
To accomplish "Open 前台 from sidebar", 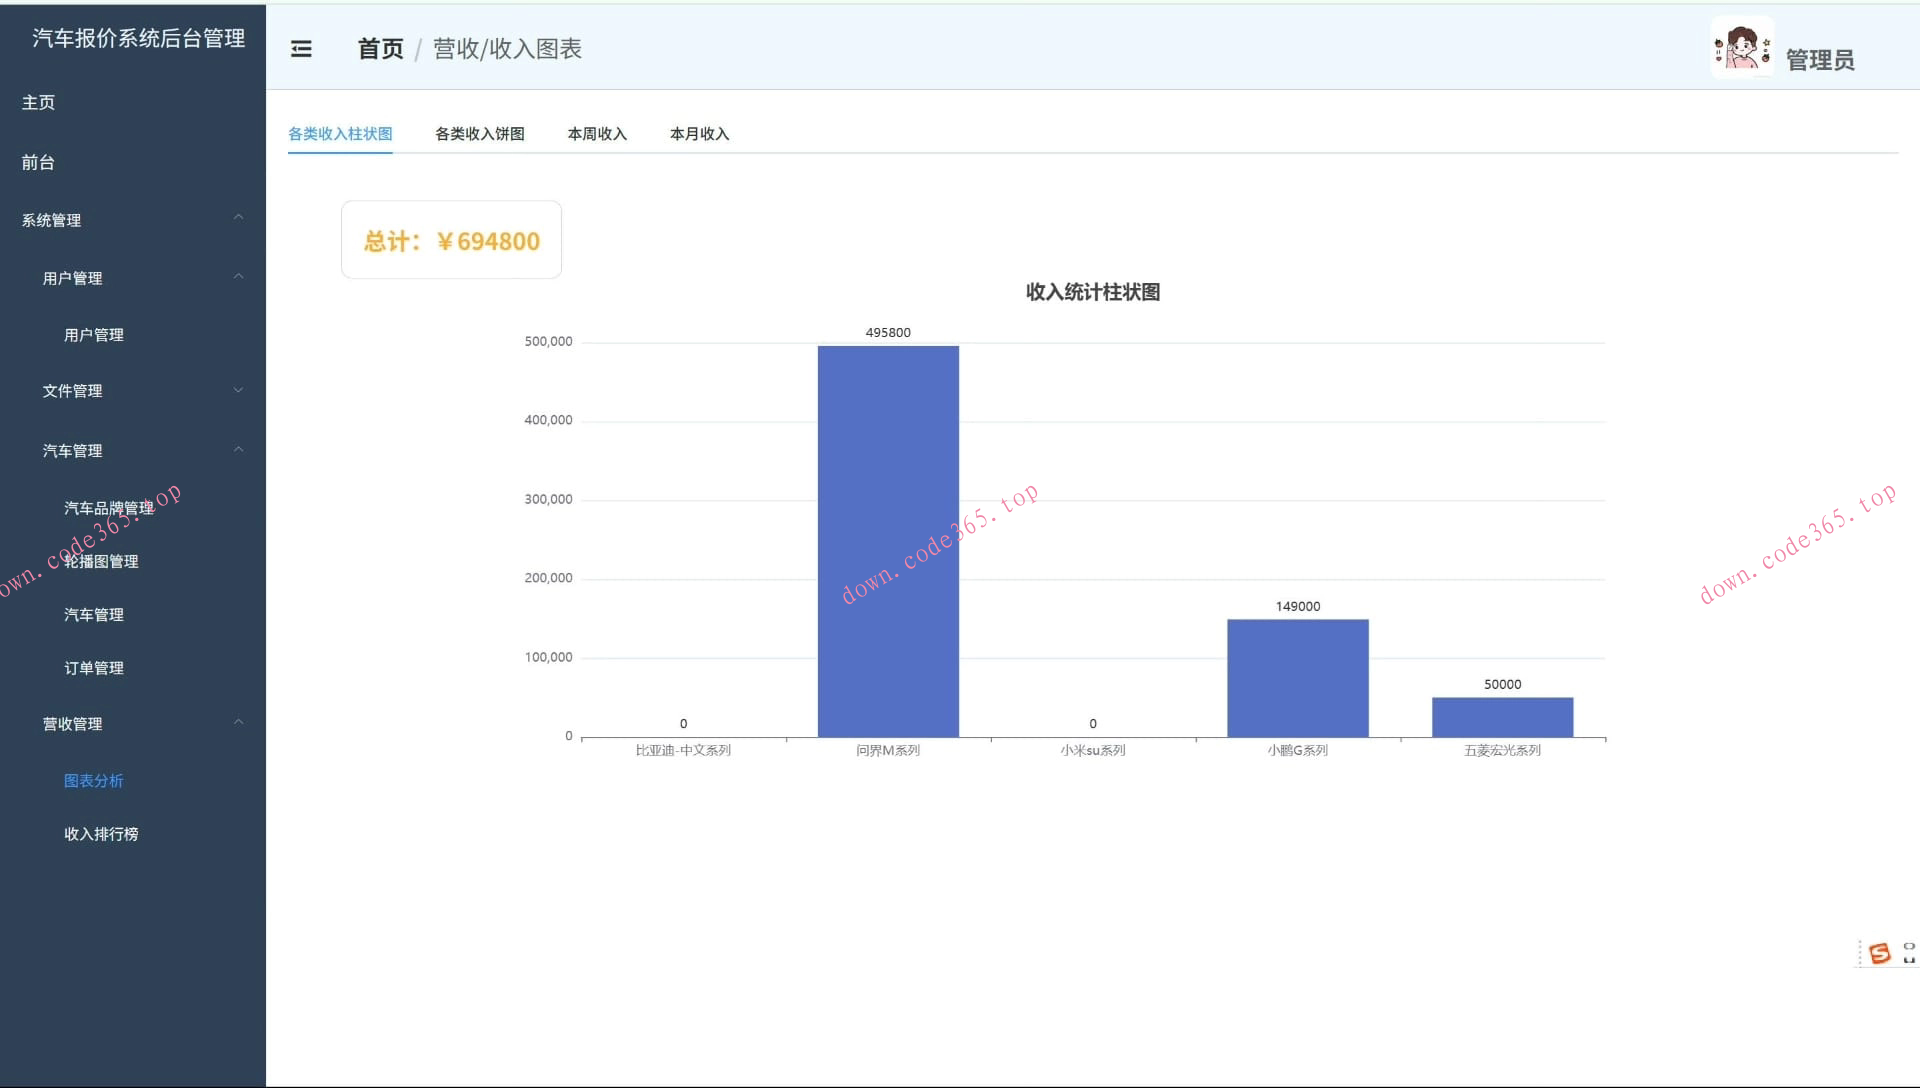I will [39, 162].
